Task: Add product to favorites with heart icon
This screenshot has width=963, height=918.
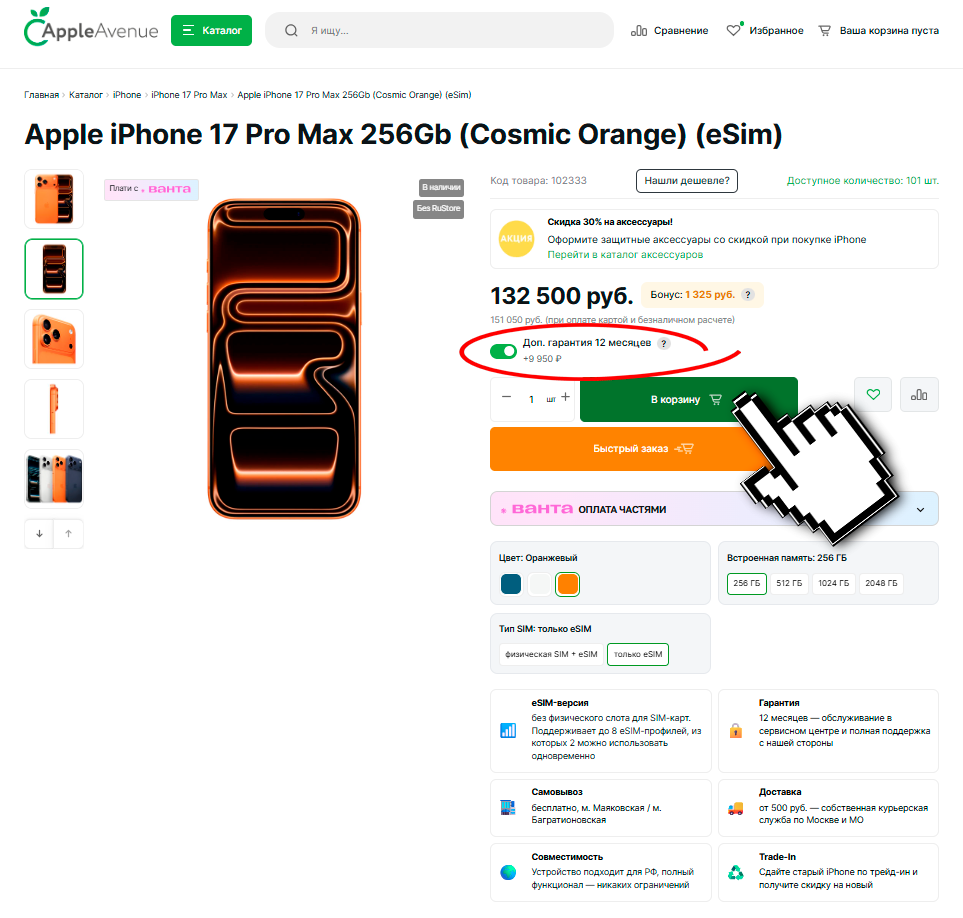Action: click(x=873, y=394)
